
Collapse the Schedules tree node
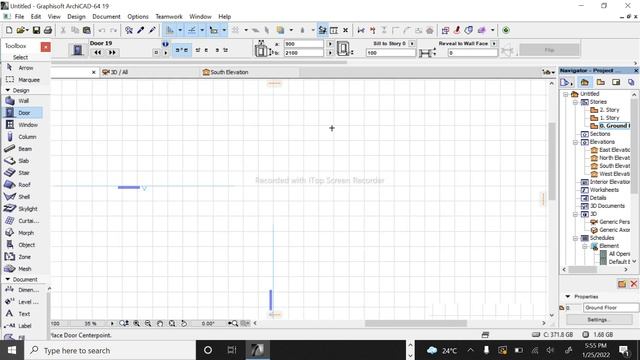tap(575, 238)
